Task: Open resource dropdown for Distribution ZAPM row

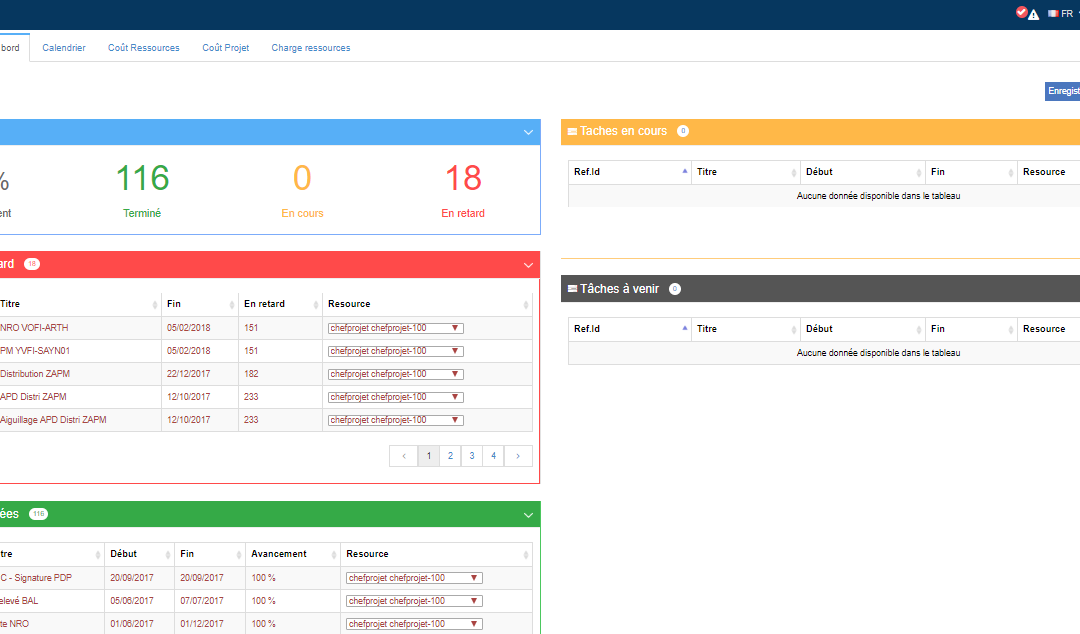Action: tap(395, 374)
